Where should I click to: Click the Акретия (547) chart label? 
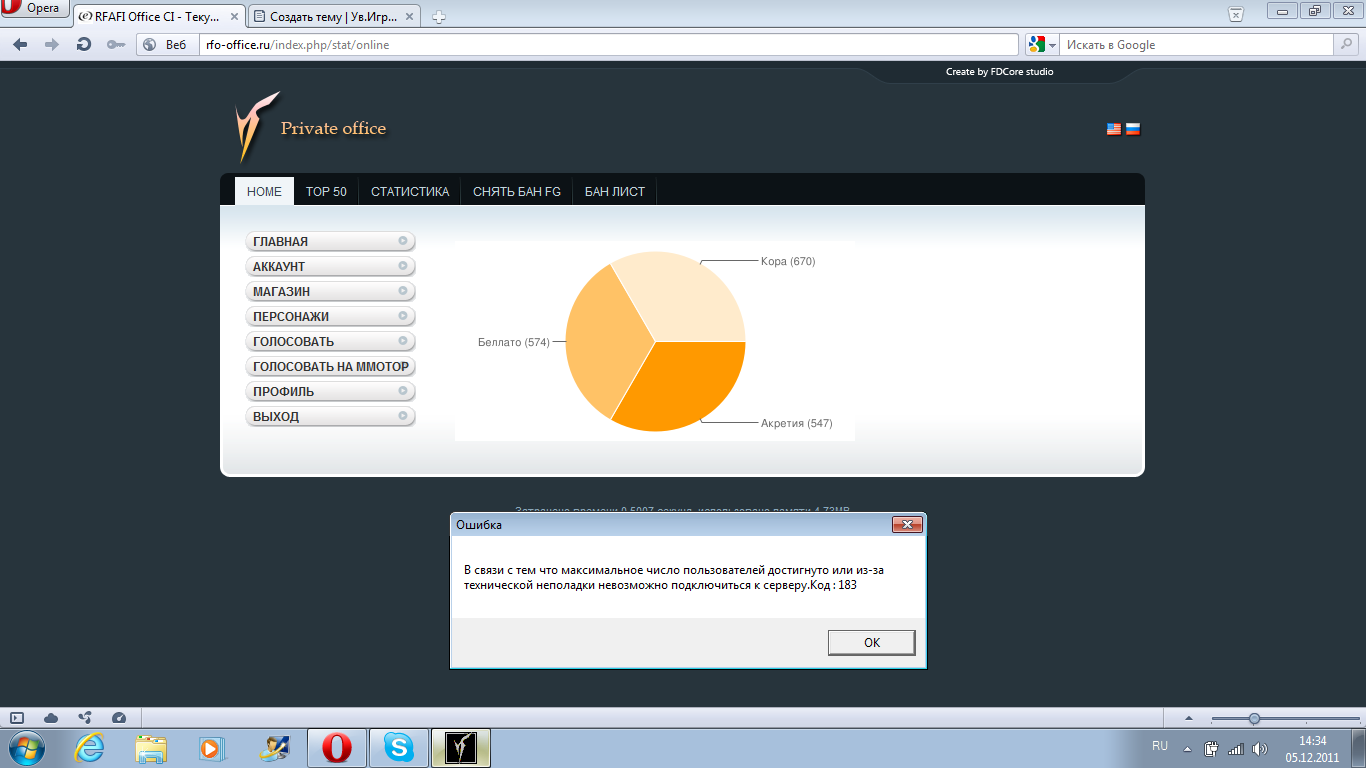[x=796, y=423]
